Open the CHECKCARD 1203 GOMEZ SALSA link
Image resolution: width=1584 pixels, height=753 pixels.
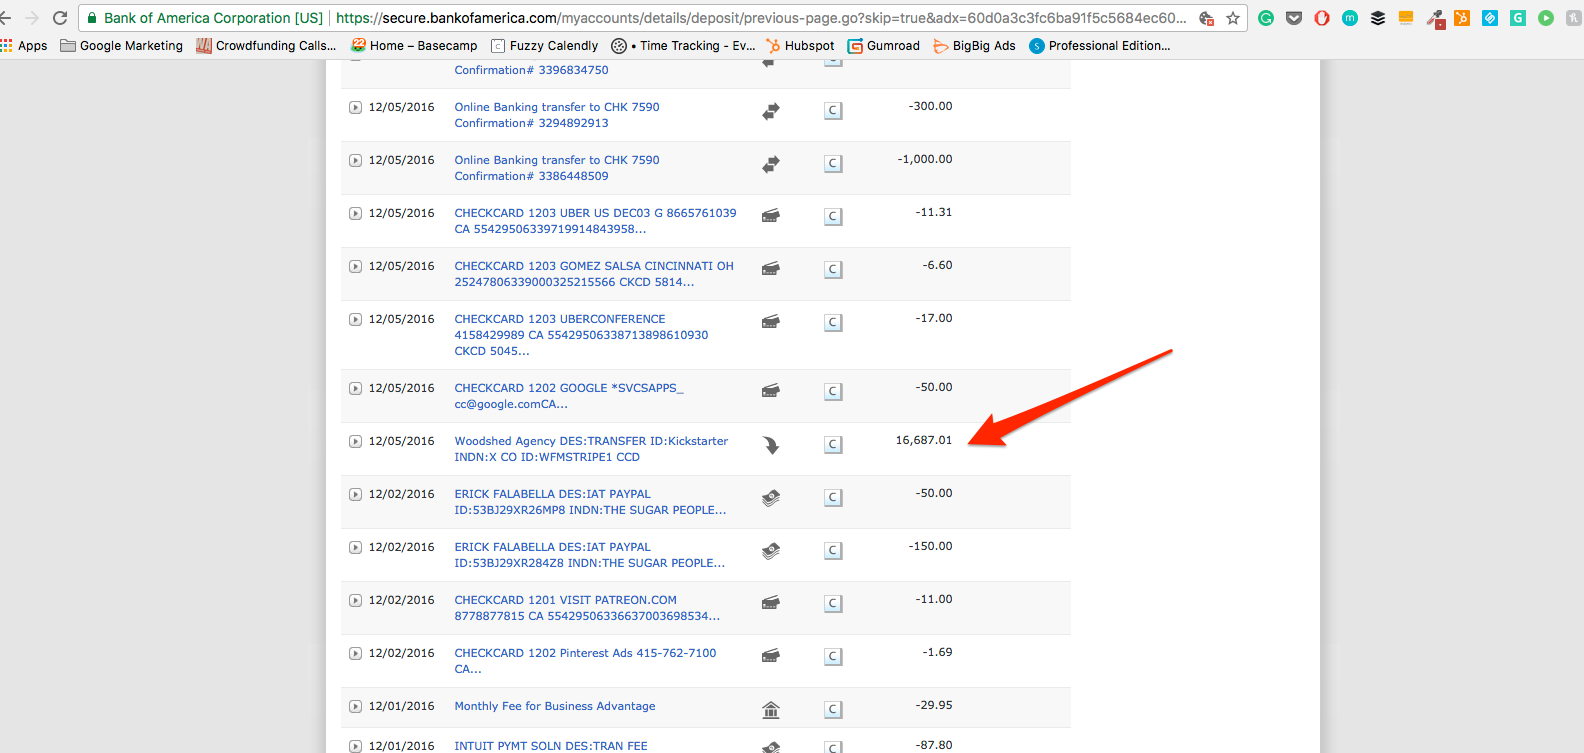(x=594, y=274)
